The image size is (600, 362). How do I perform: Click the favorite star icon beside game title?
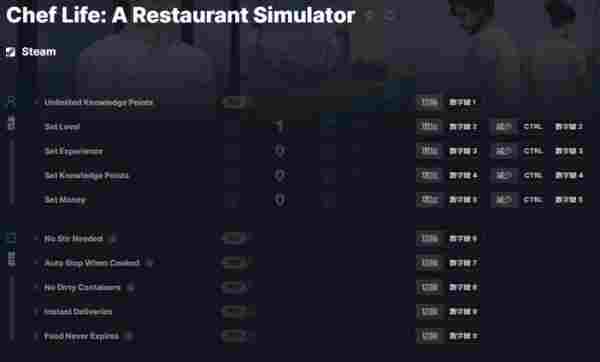tap(370, 16)
